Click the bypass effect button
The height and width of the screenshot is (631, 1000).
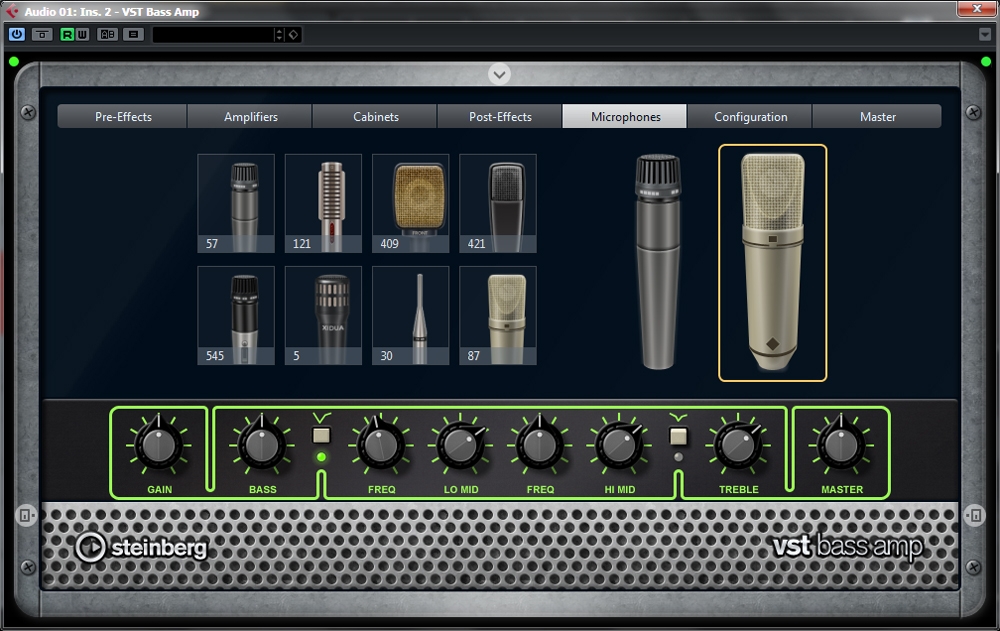pos(42,34)
